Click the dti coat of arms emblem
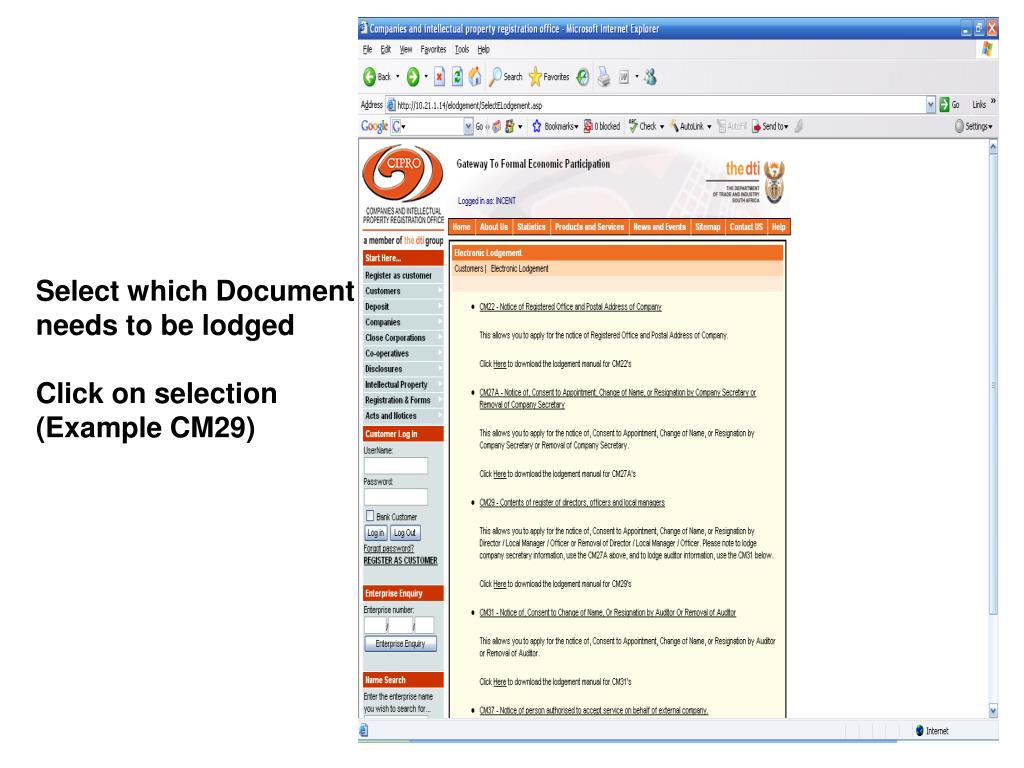This screenshot has width=1024, height=768. 775,182
